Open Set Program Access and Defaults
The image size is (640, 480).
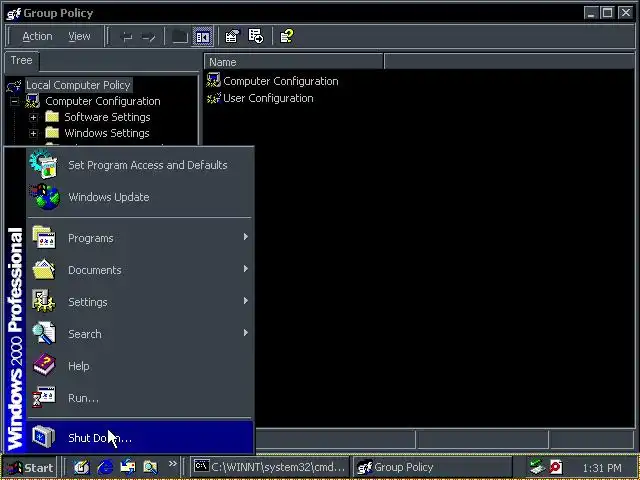click(x=140, y=165)
